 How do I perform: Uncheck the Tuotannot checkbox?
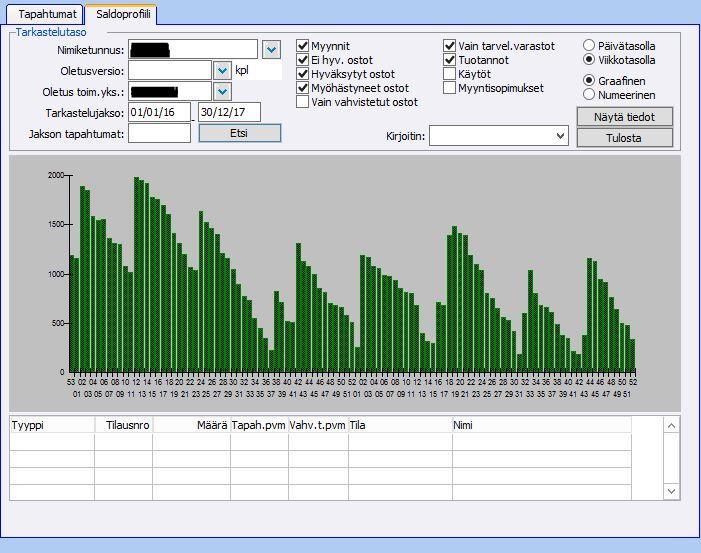(449, 60)
